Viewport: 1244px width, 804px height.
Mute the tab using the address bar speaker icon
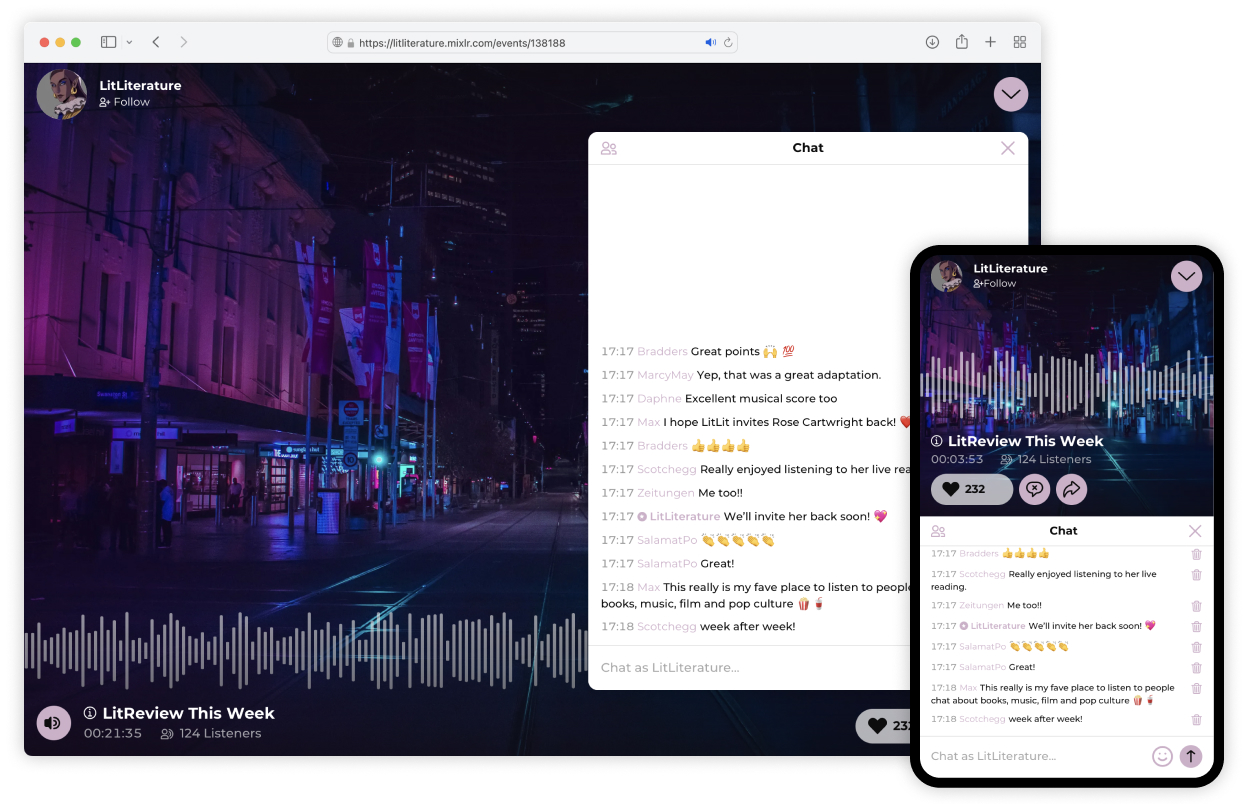tap(710, 43)
